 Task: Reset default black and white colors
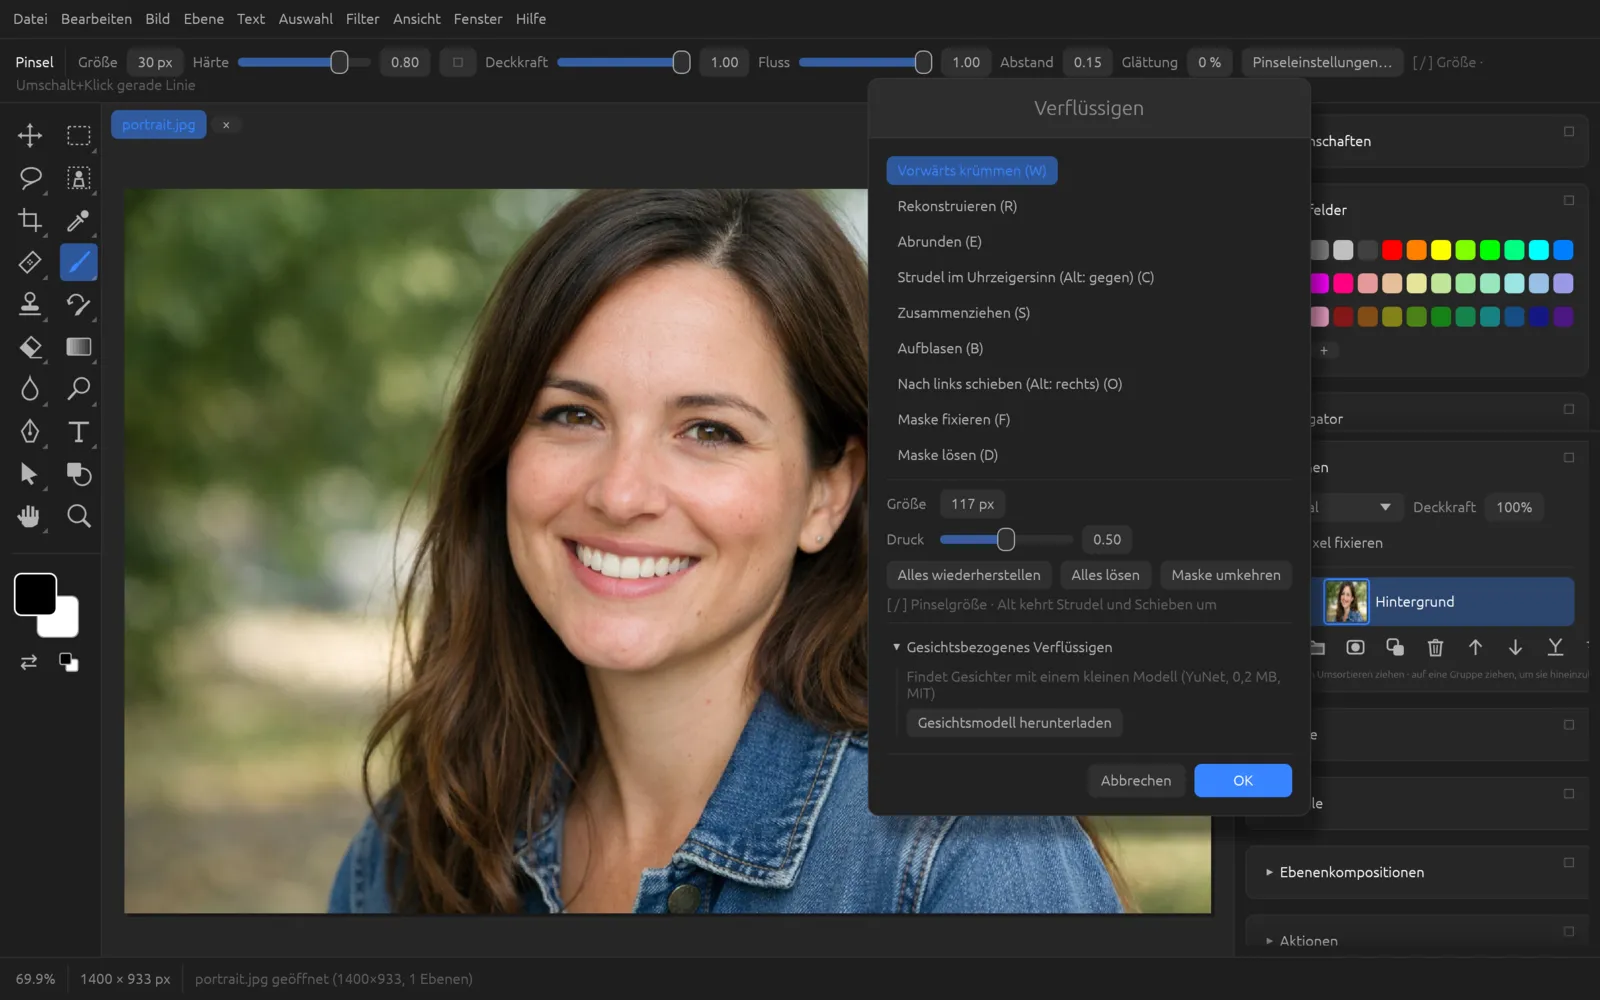[x=68, y=662]
